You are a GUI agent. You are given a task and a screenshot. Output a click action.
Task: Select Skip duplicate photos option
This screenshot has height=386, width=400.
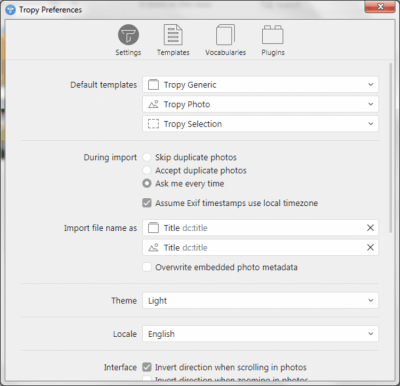pyautogui.click(x=147, y=157)
